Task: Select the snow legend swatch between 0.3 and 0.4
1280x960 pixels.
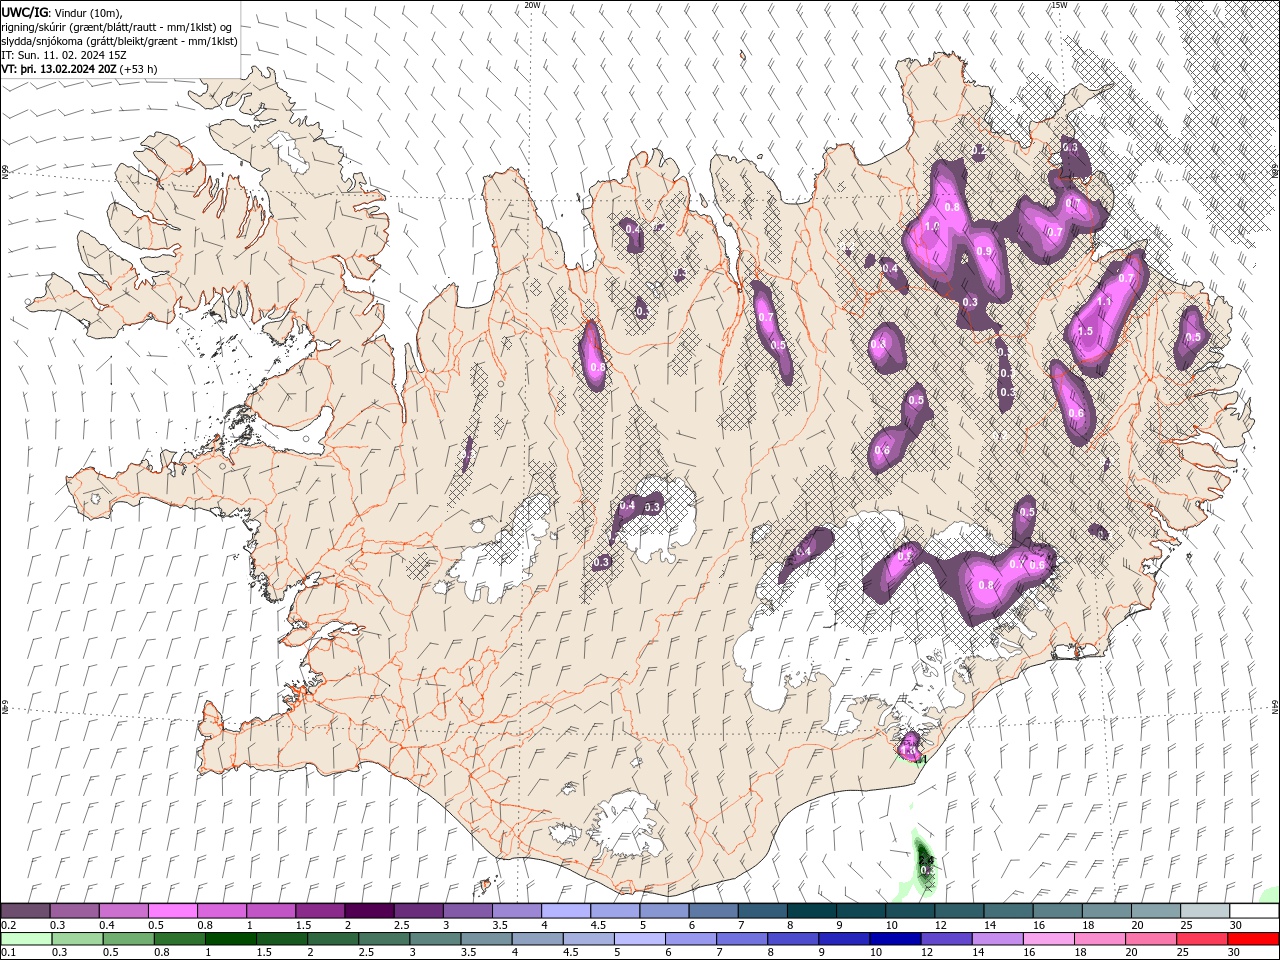Action: click(x=75, y=911)
